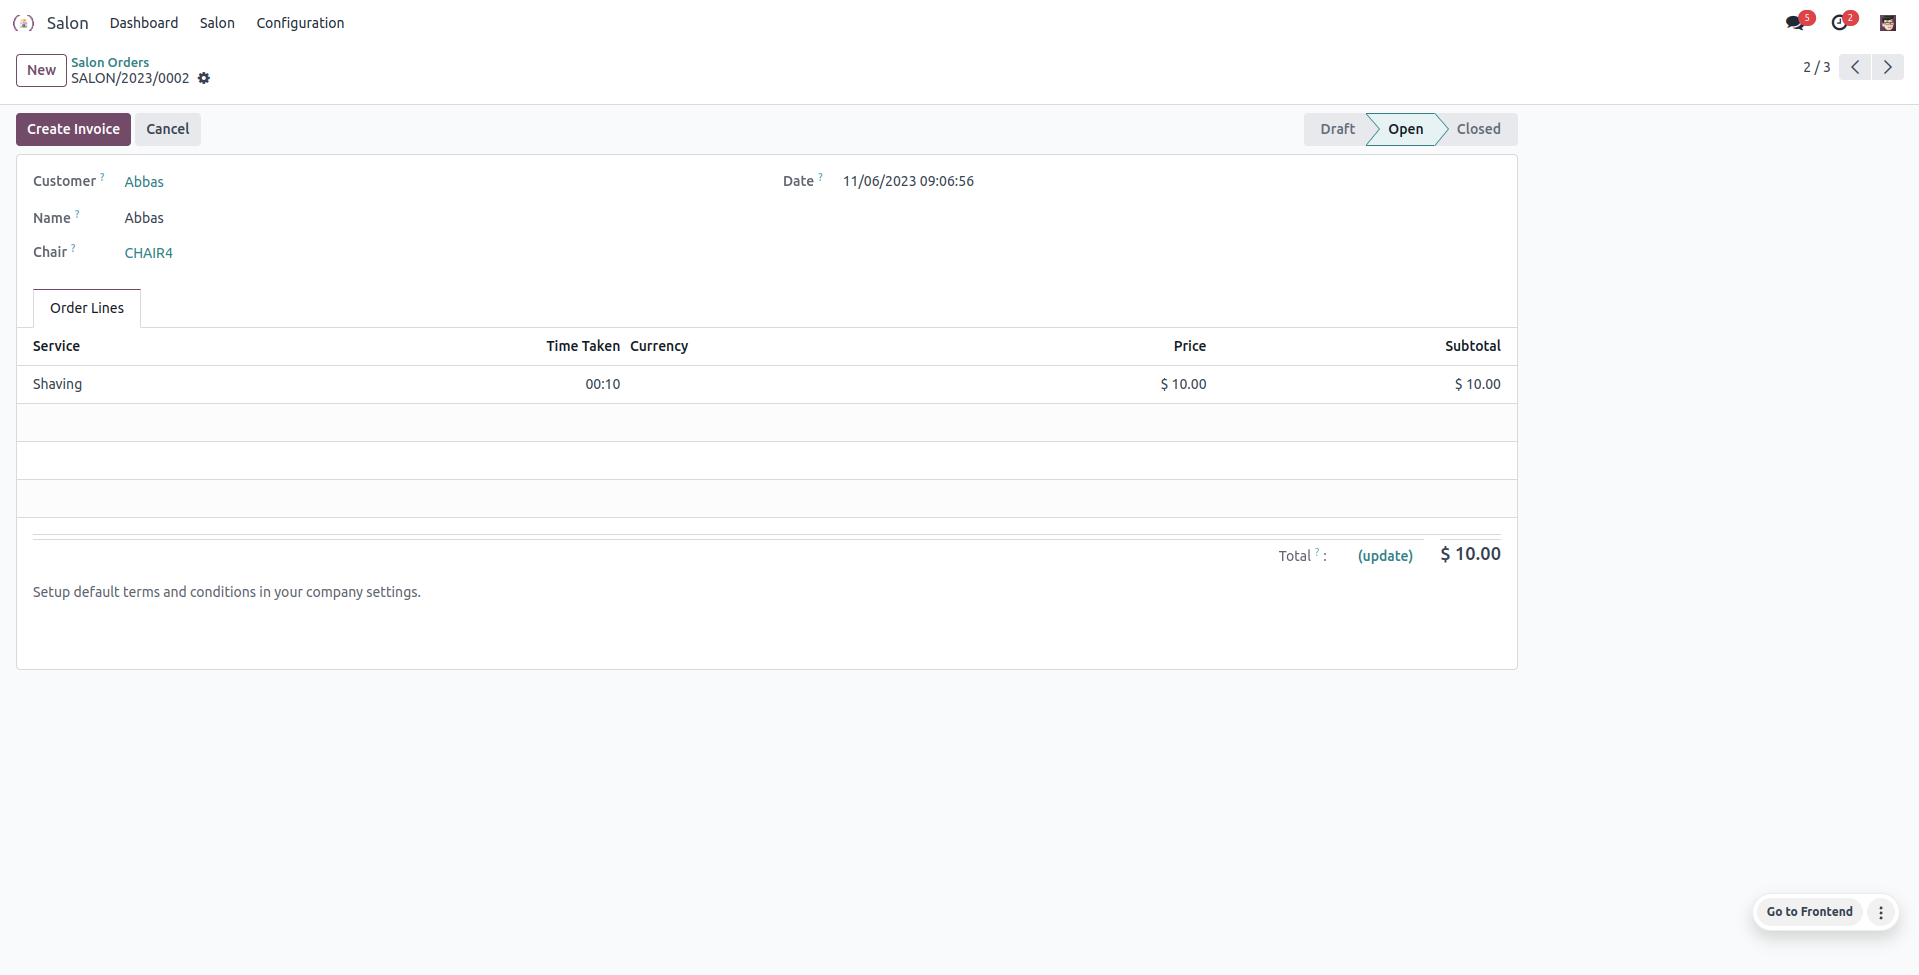Click the Salon app name label
Screen dimensions: 1919x975
click(x=67, y=23)
